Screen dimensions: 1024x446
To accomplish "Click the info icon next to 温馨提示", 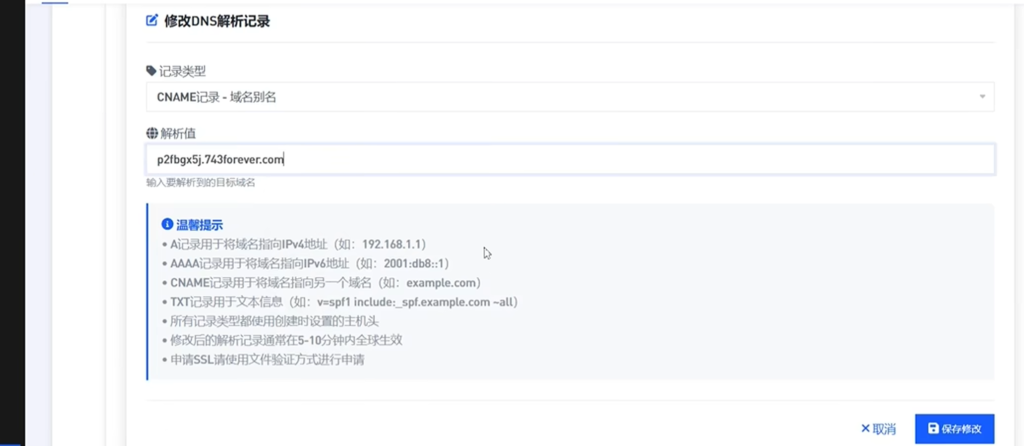I will coord(167,224).
